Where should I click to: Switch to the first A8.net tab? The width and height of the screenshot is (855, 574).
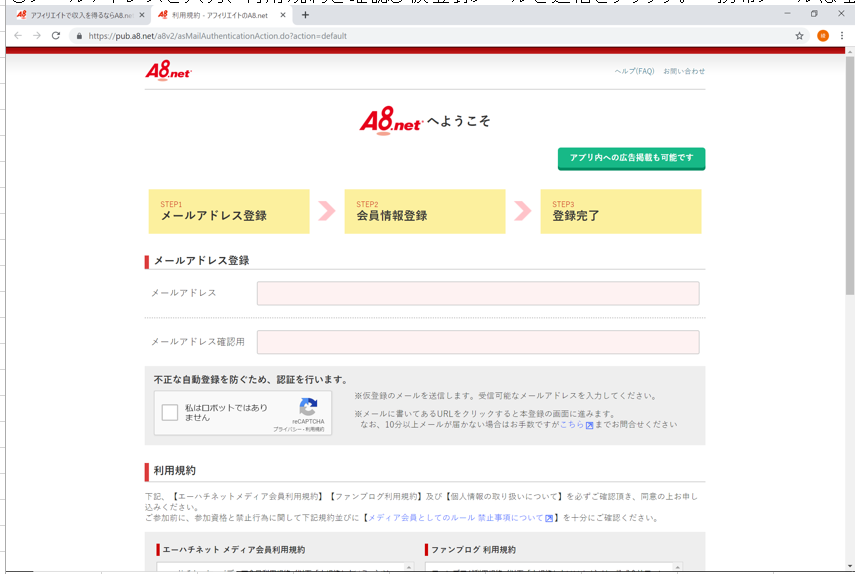pos(80,15)
